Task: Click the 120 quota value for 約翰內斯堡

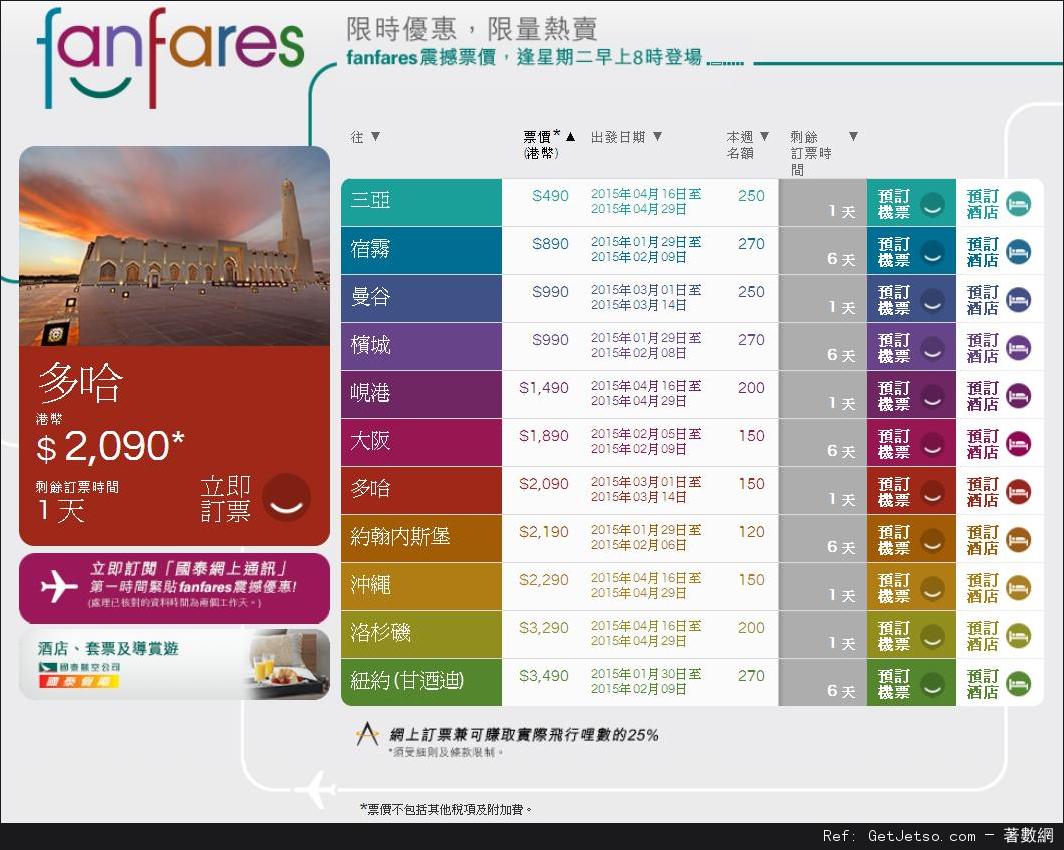Action: point(751,532)
